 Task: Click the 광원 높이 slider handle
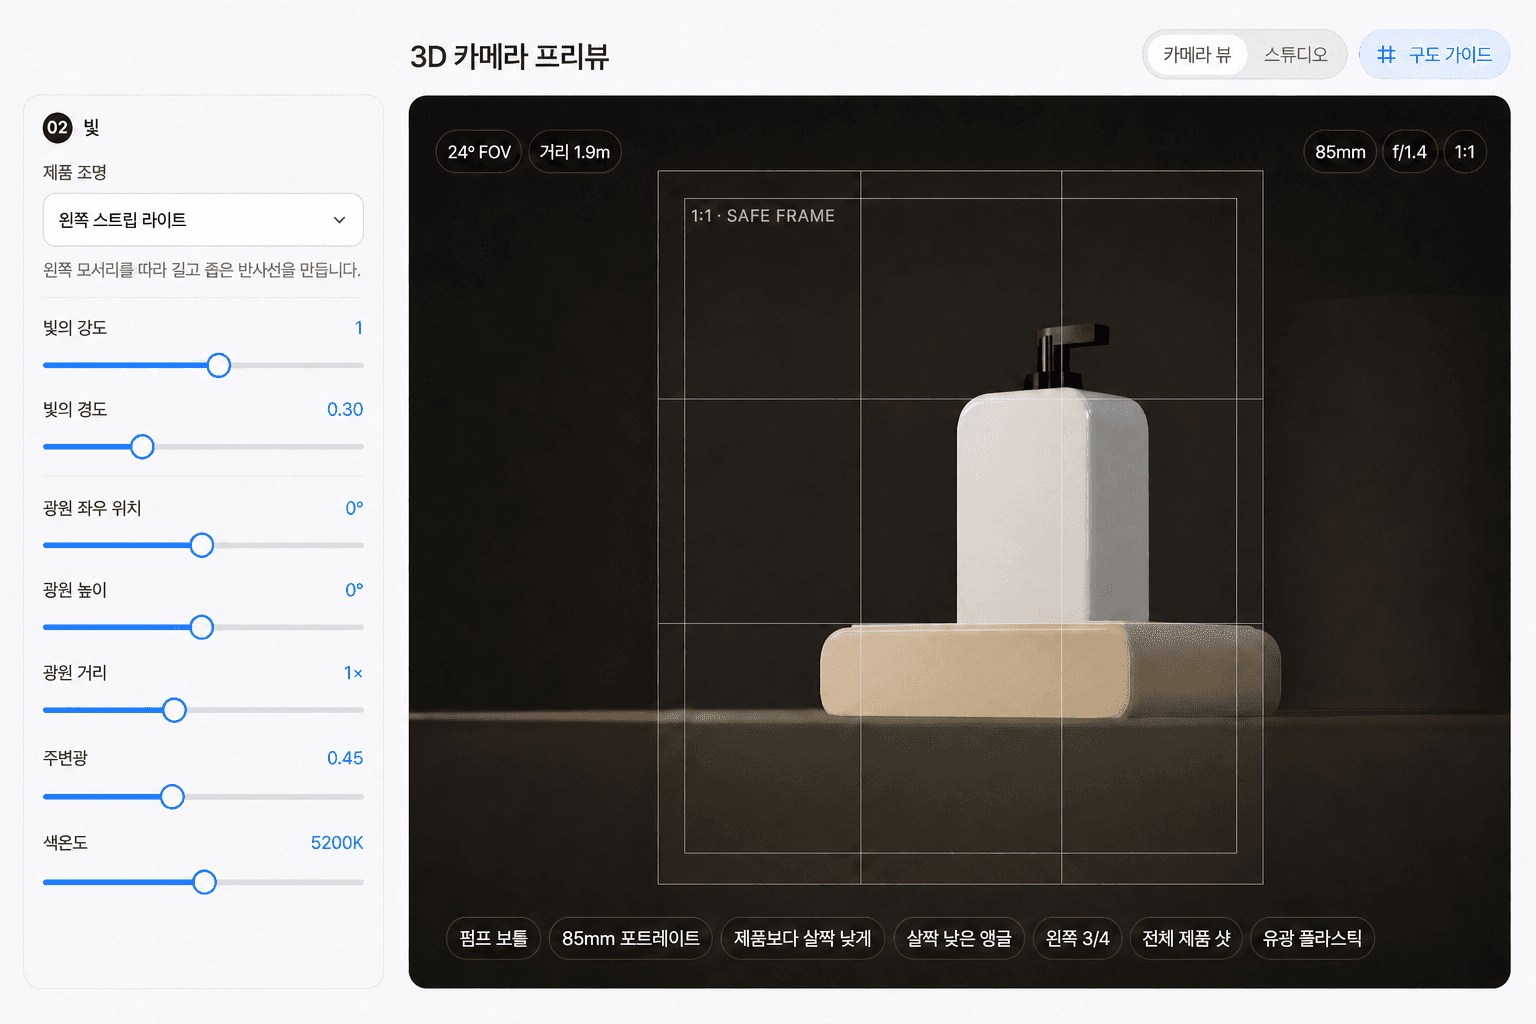(x=202, y=627)
